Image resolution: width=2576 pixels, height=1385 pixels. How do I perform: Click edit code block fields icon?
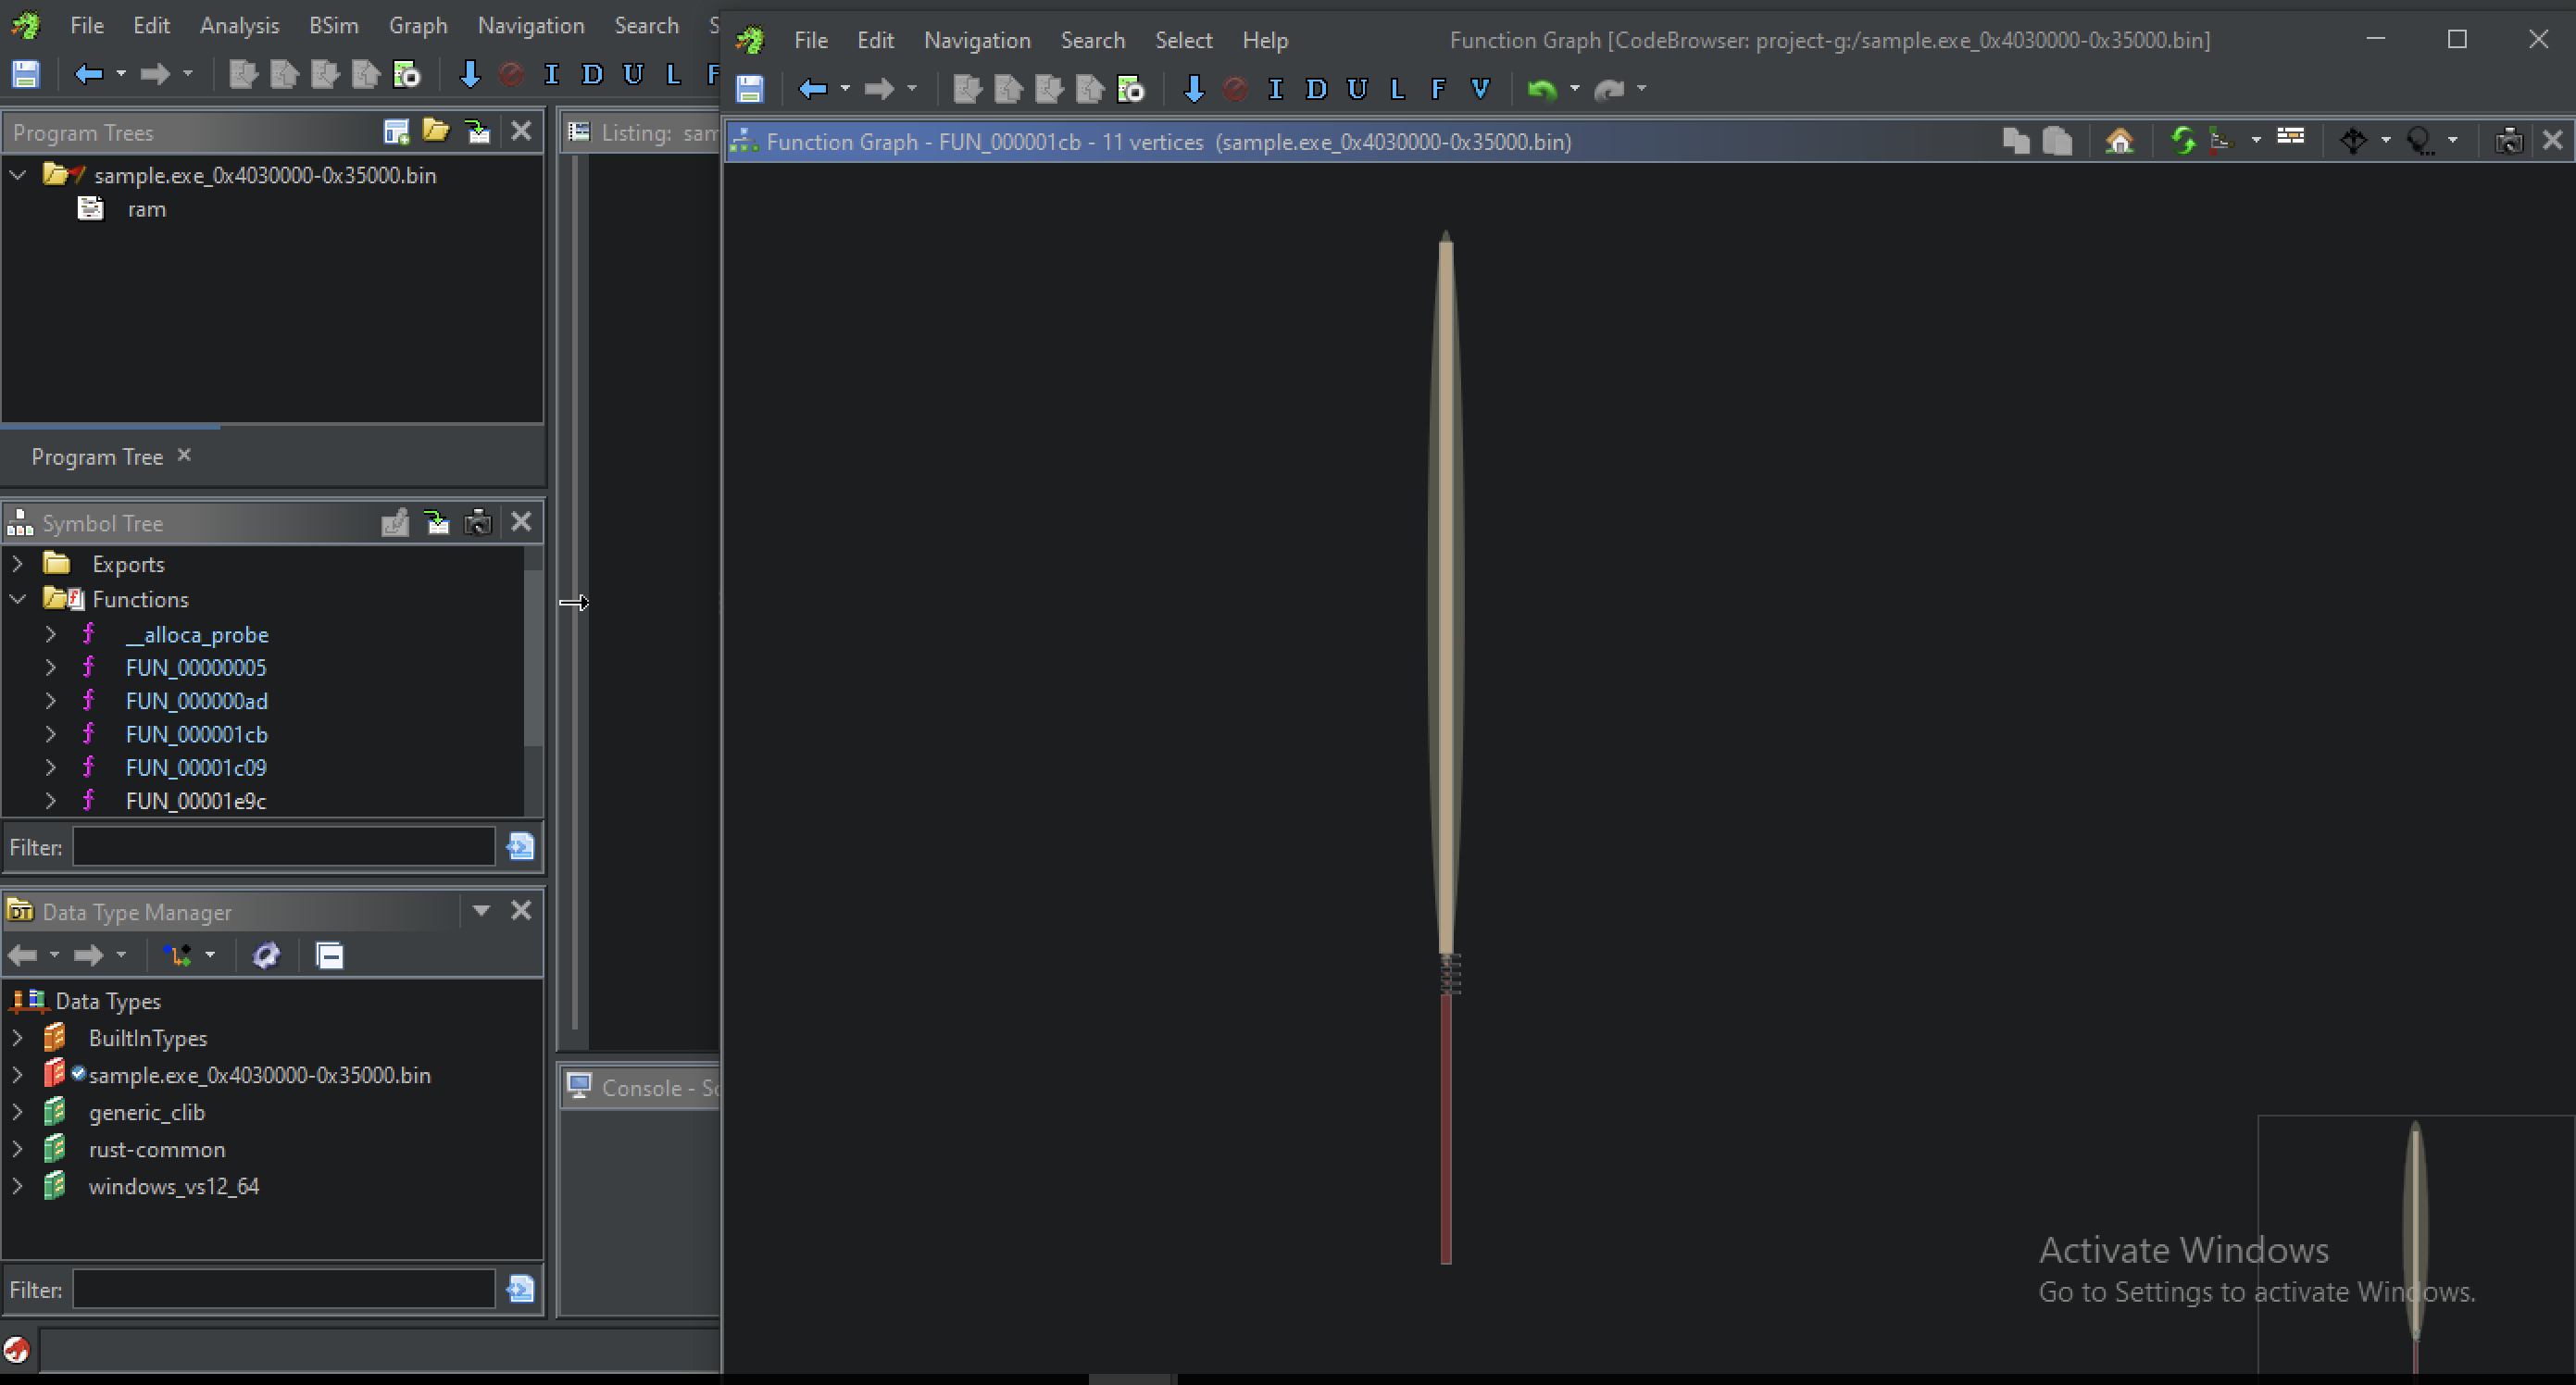click(x=2291, y=137)
